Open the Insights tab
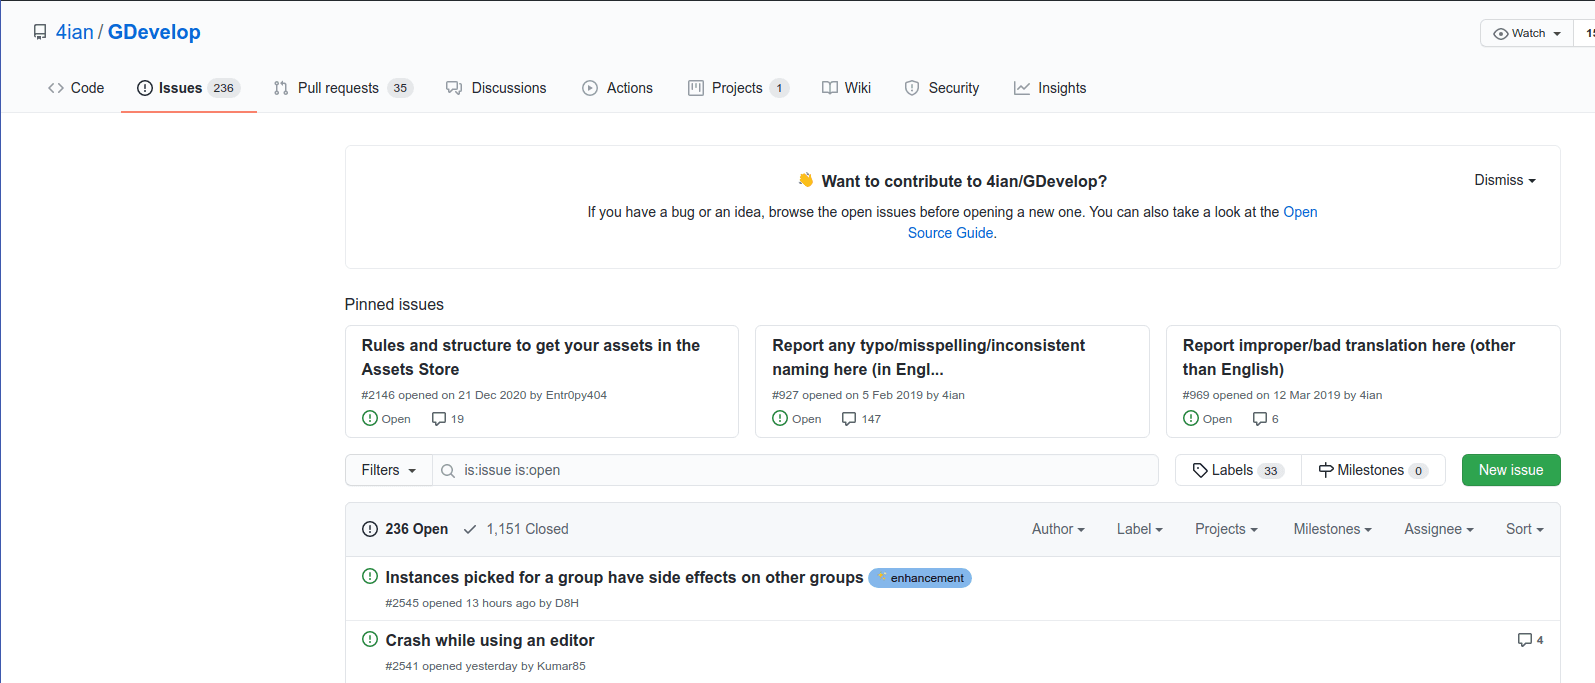Viewport: 1595px width, 683px height. click(1050, 88)
